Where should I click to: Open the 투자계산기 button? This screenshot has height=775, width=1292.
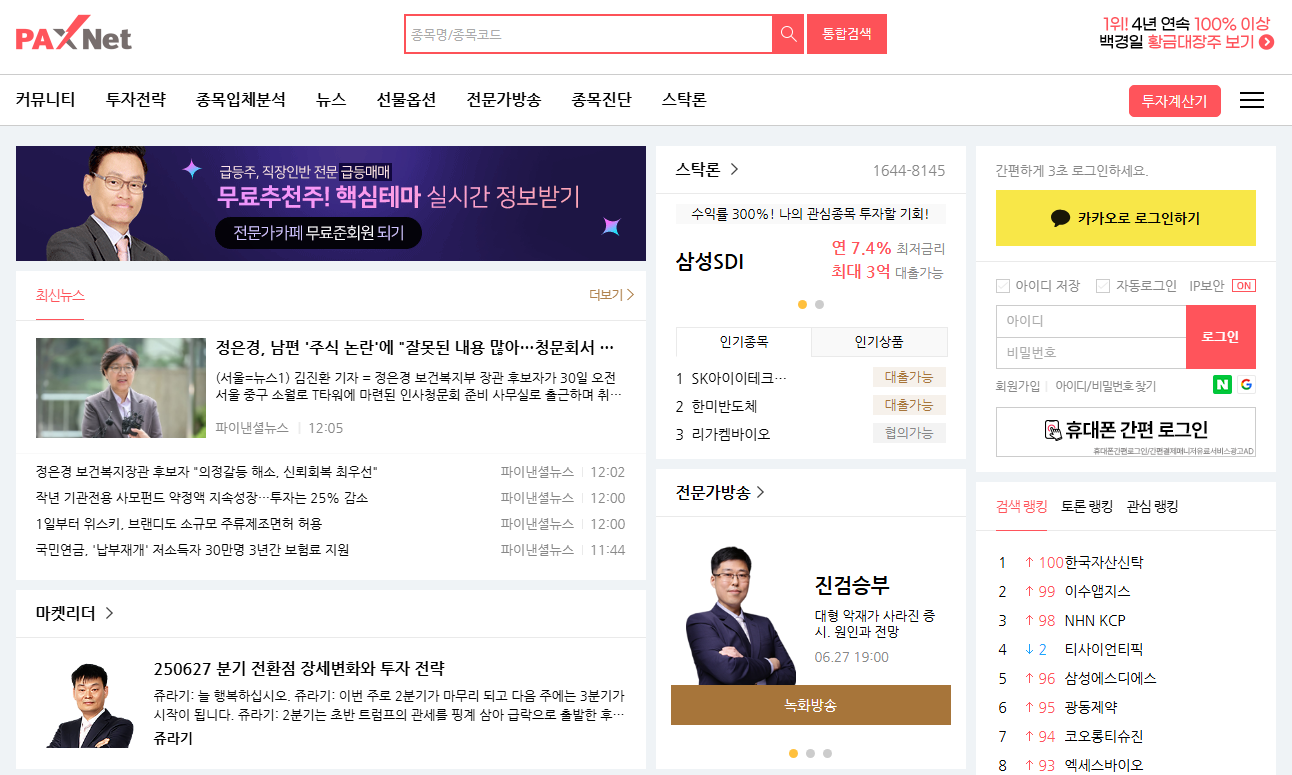click(x=1175, y=101)
